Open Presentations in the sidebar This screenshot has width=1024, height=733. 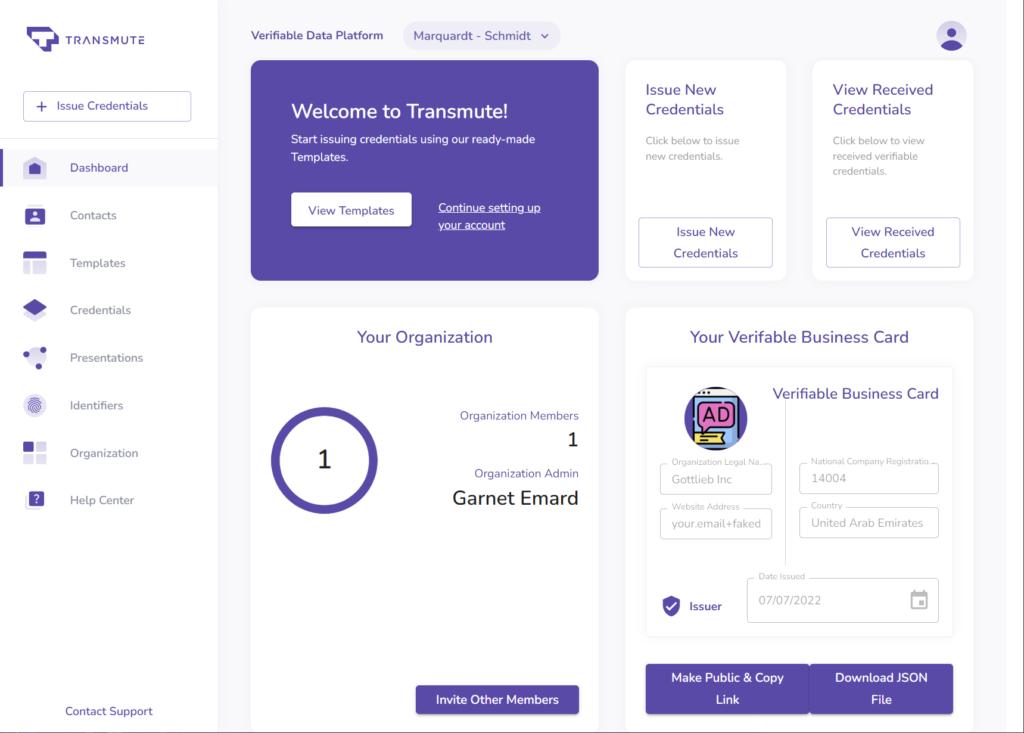(109, 358)
